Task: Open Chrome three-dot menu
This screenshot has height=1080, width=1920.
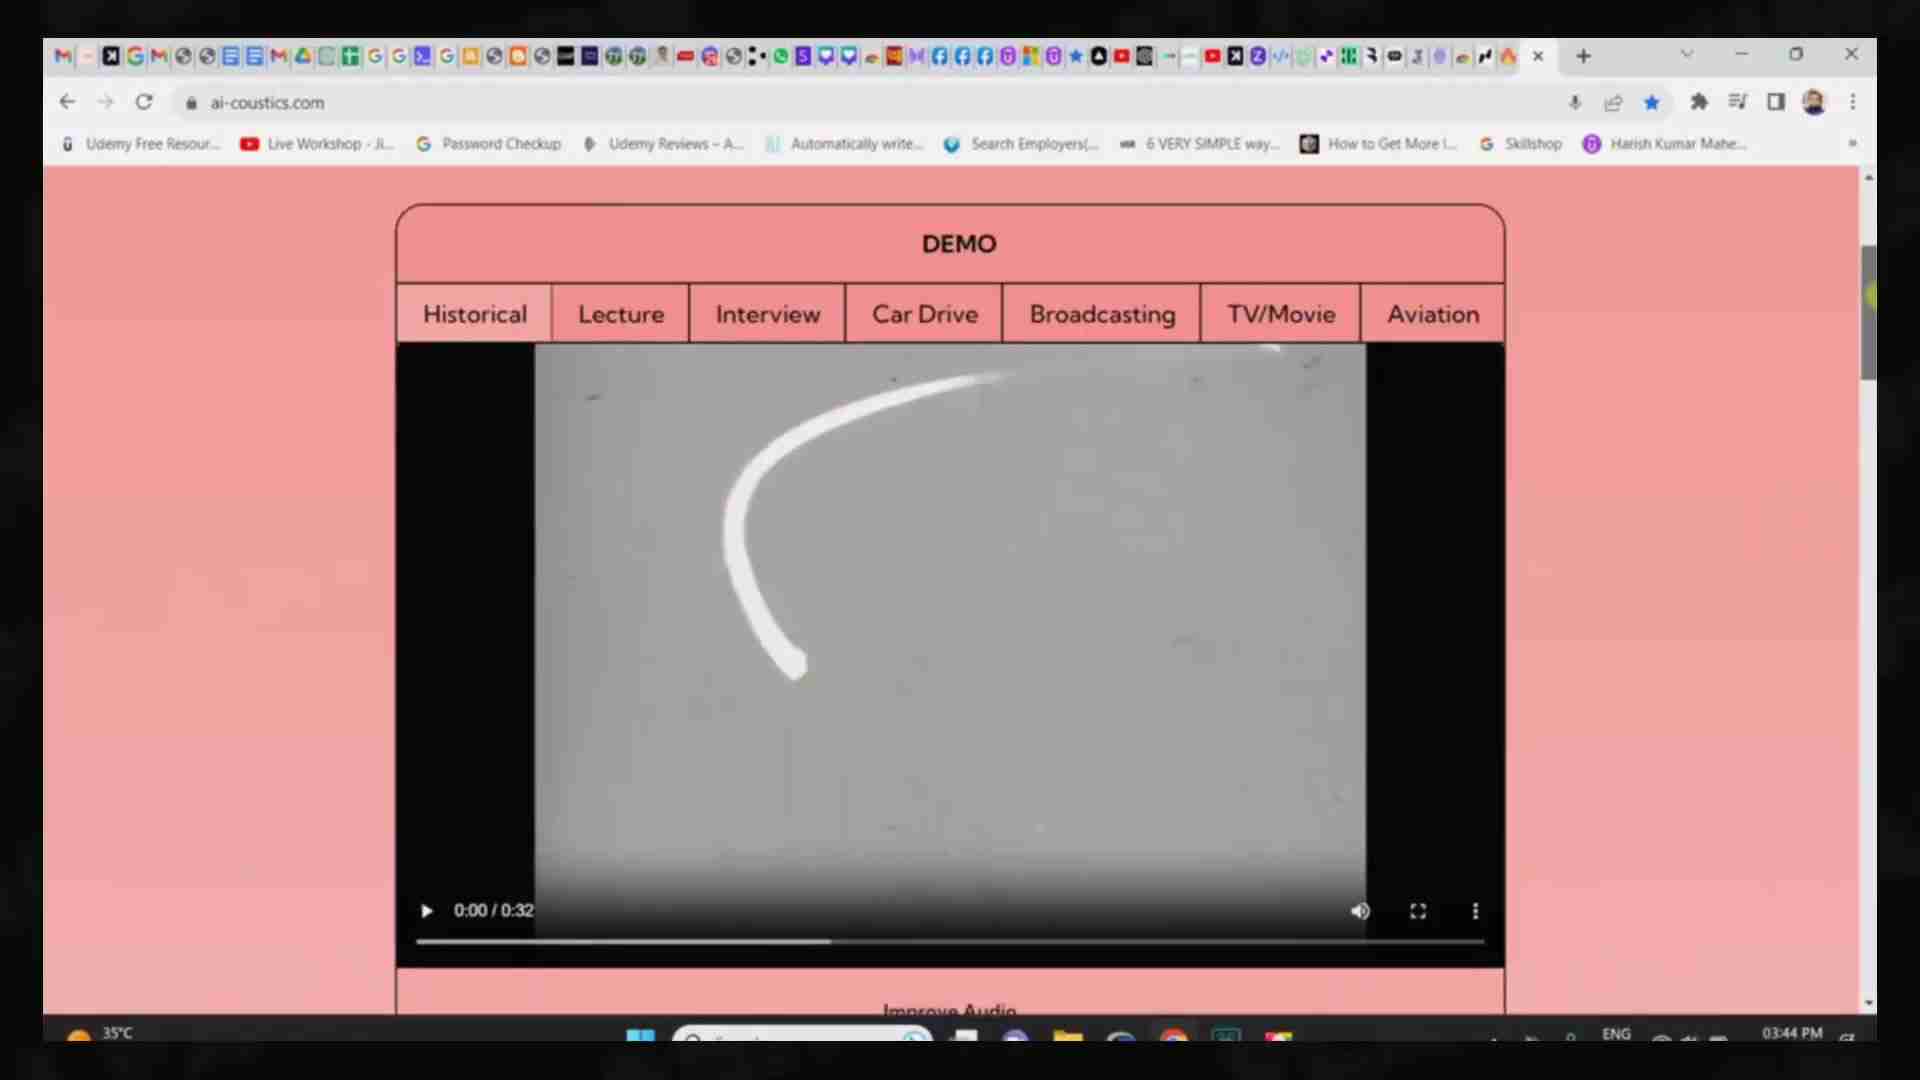Action: [x=1853, y=102]
